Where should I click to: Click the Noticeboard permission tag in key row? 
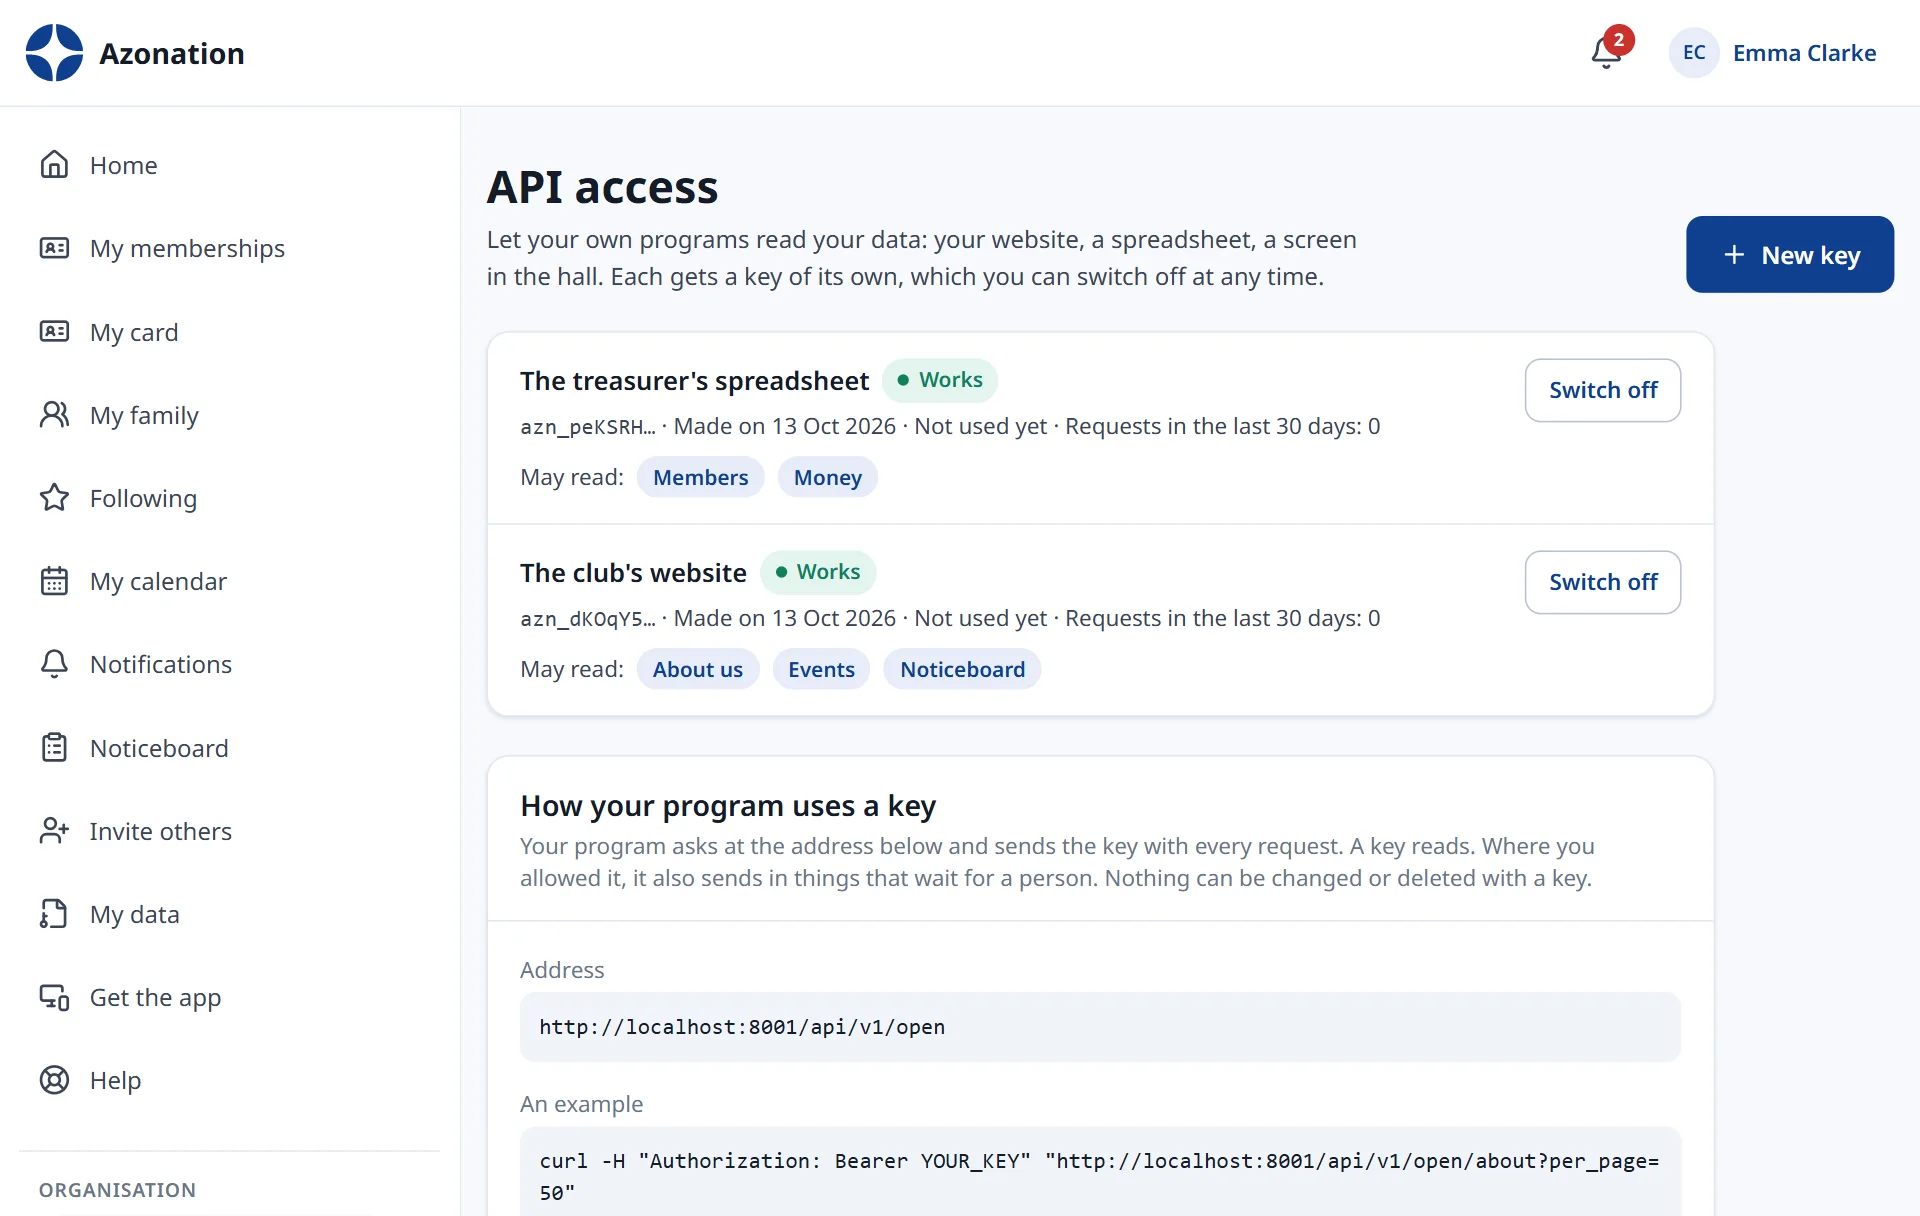(962, 669)
